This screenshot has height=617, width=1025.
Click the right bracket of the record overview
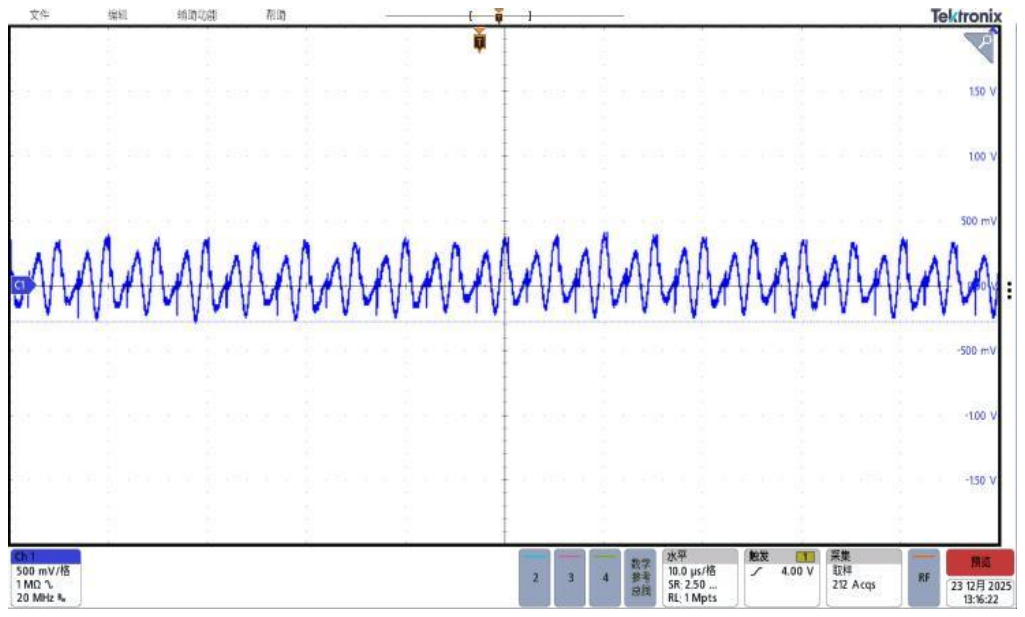[530, 16]
